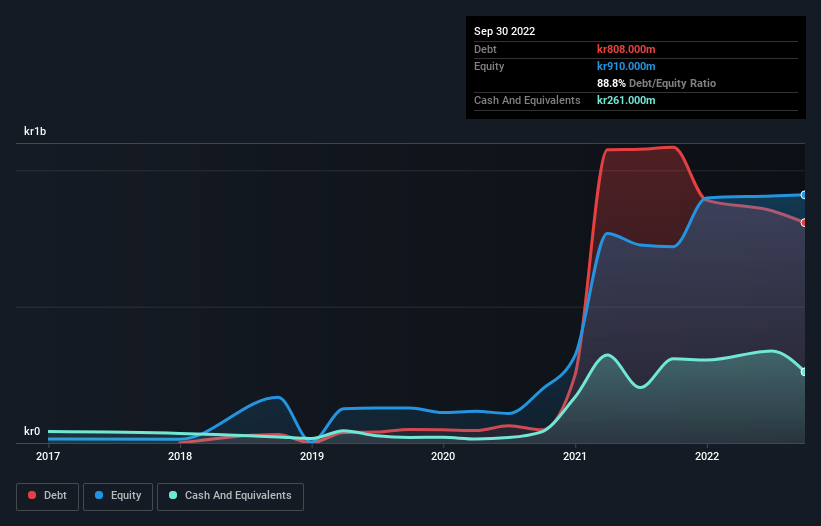
Task: Click the Equity row label in tooltip
Action: click(x=489, y=66)
